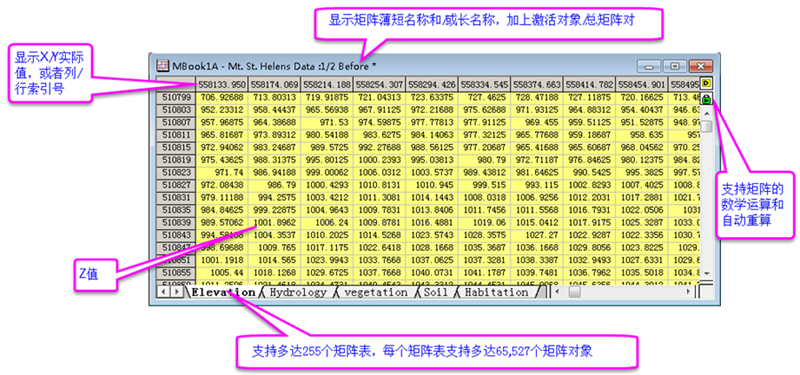Click the cell with value 1027.27
This screenshot has width=800, height=375.
coord(537,235)
